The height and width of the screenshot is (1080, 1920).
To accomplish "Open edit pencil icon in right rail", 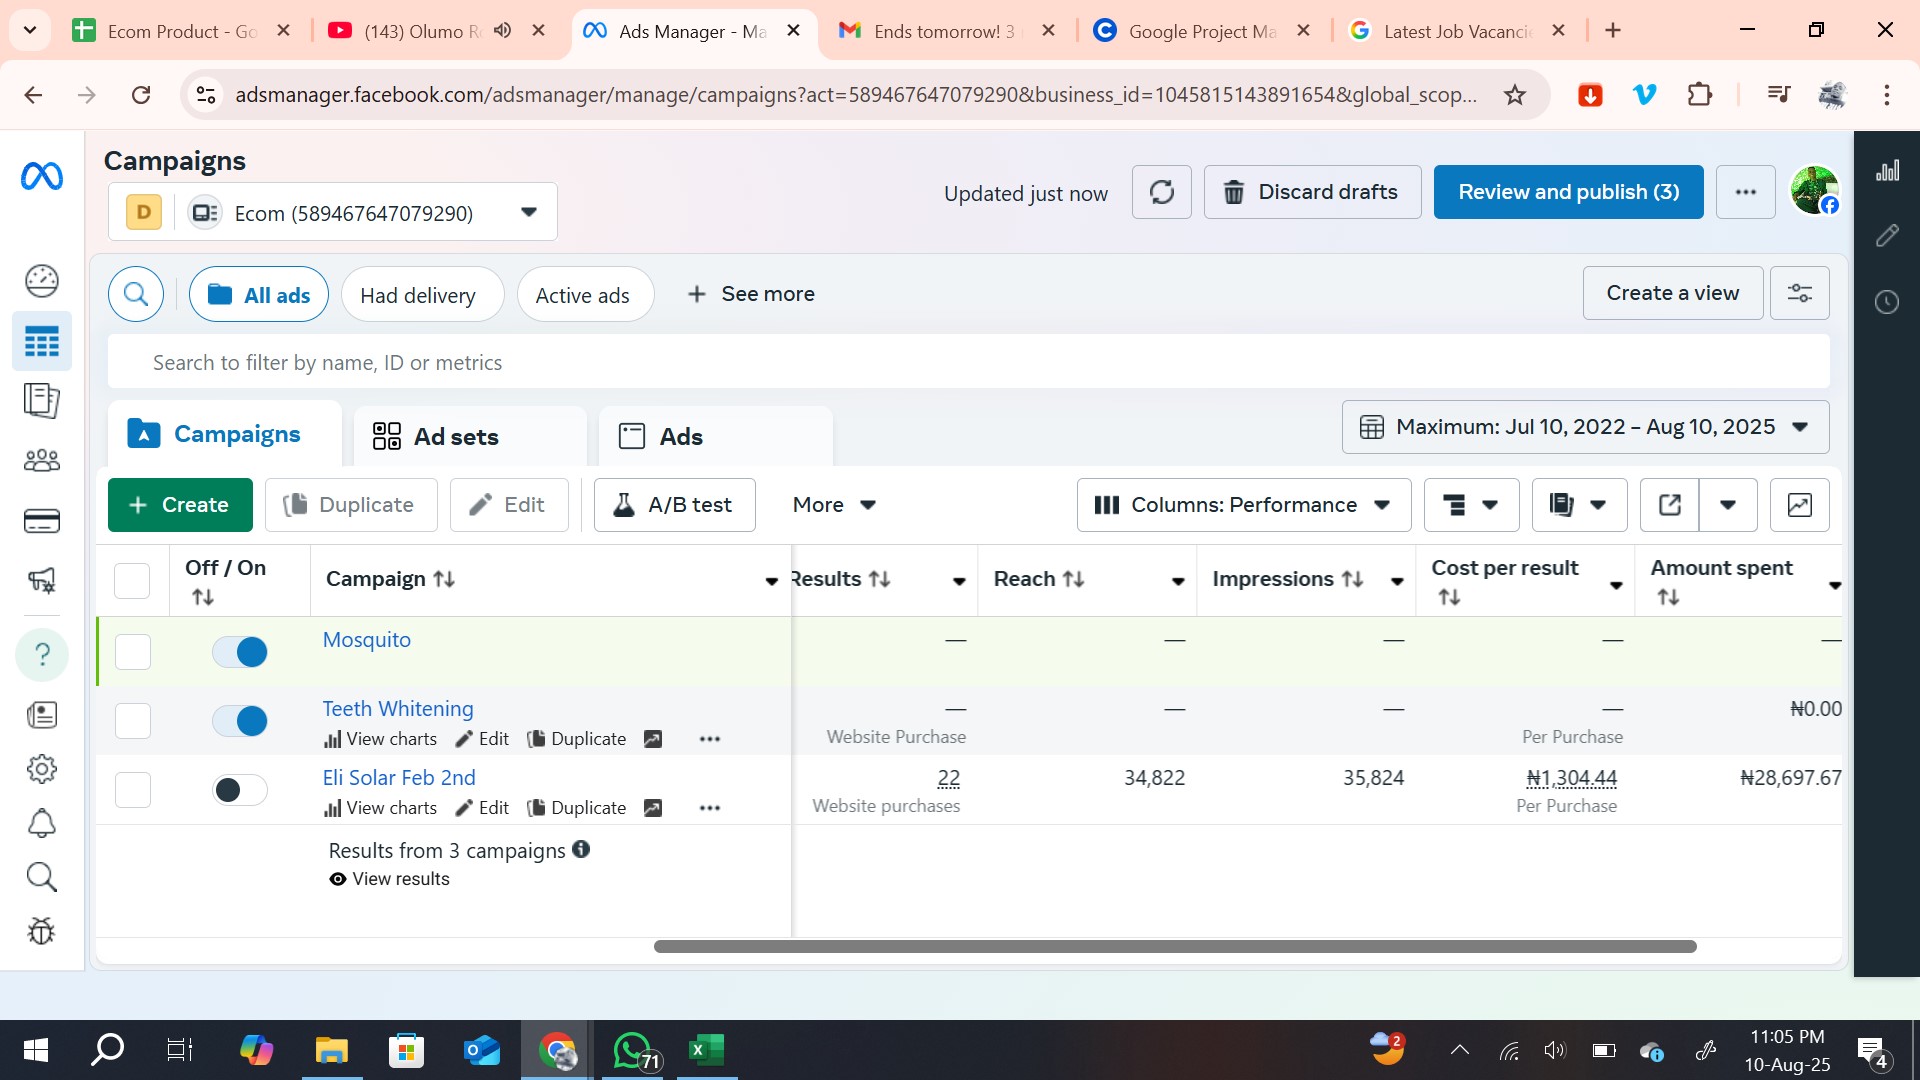I will (1887, 236).
